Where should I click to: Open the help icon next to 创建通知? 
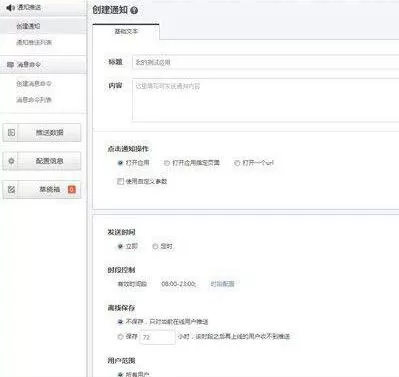tap(134, 11)
